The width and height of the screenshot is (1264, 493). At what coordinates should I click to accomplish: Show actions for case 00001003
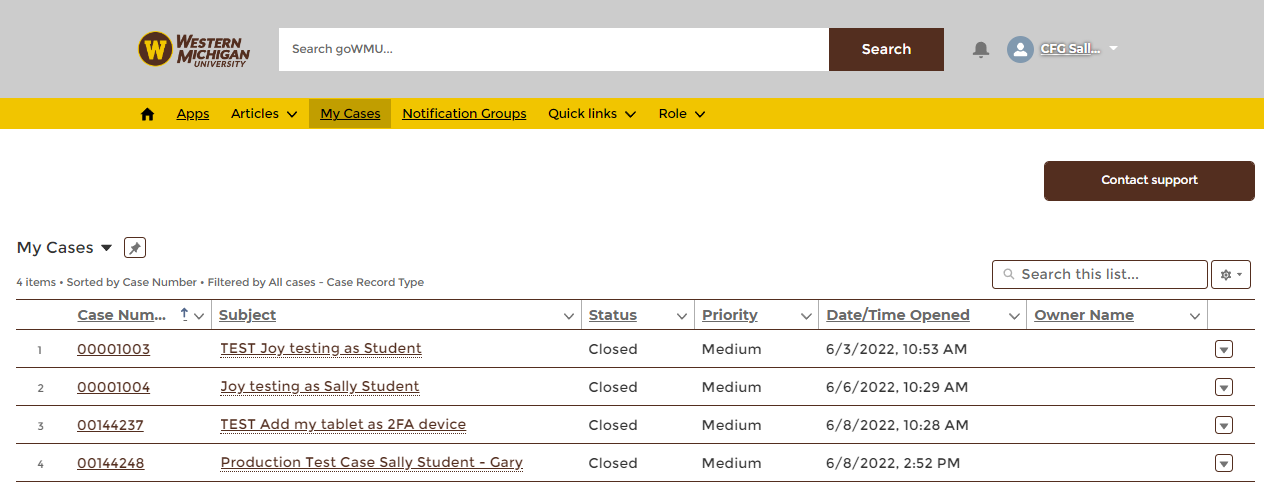[1224, 349]
